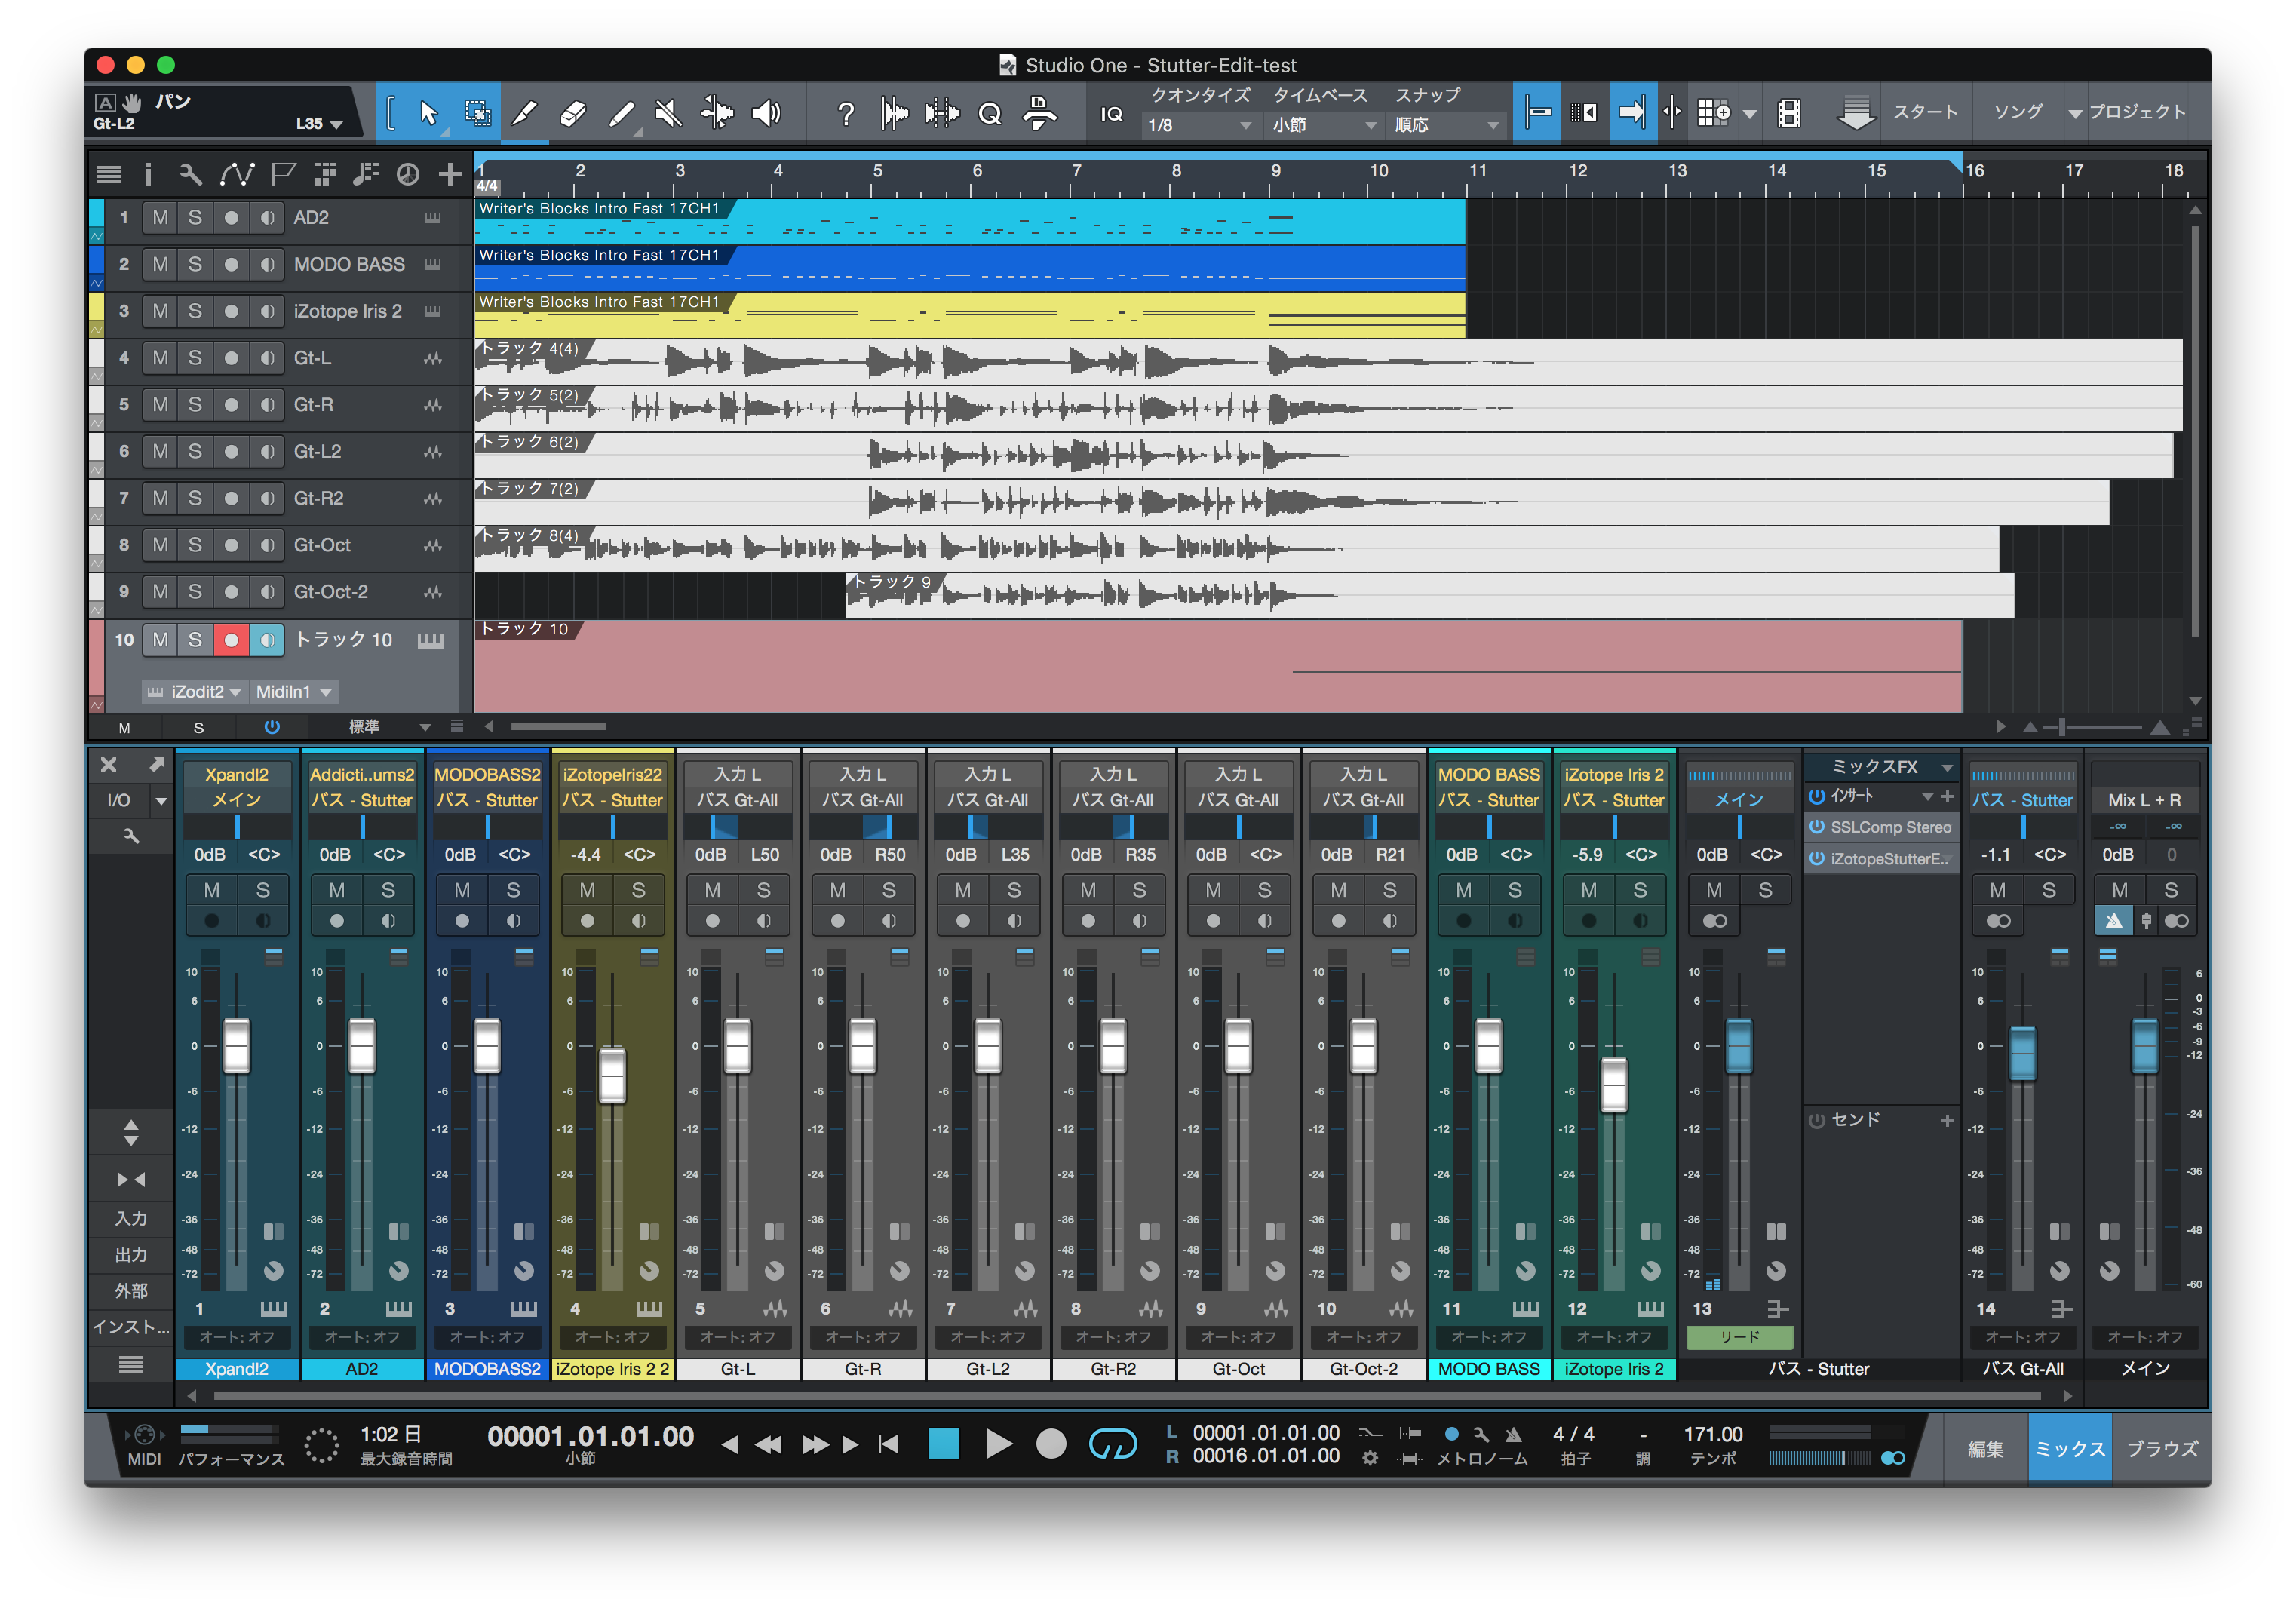The width and height of the screenshot is (2296, 1608).
Task: Select the Arrow tool
Action: (x=428, y=113)
